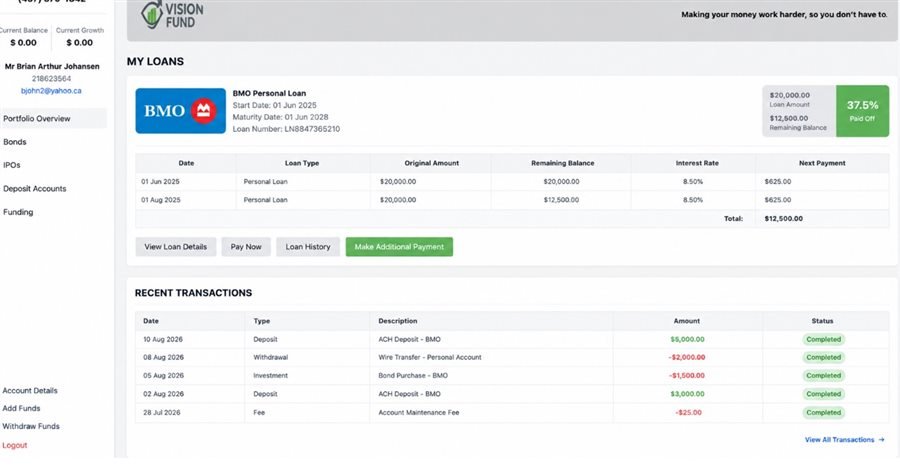Open View All Transactions link
Viewport: 900px width, 474px height.
click(844, 440)
